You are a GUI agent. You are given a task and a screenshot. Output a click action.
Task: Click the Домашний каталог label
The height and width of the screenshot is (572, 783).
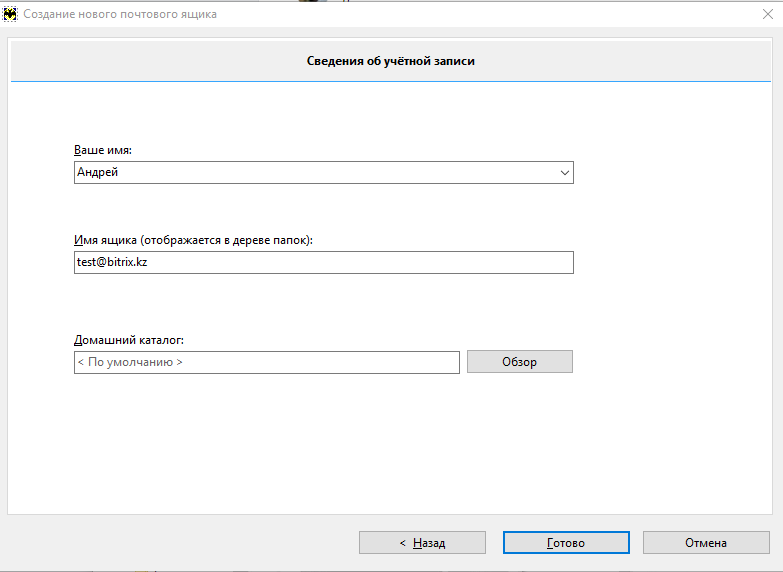click(129, 340)
